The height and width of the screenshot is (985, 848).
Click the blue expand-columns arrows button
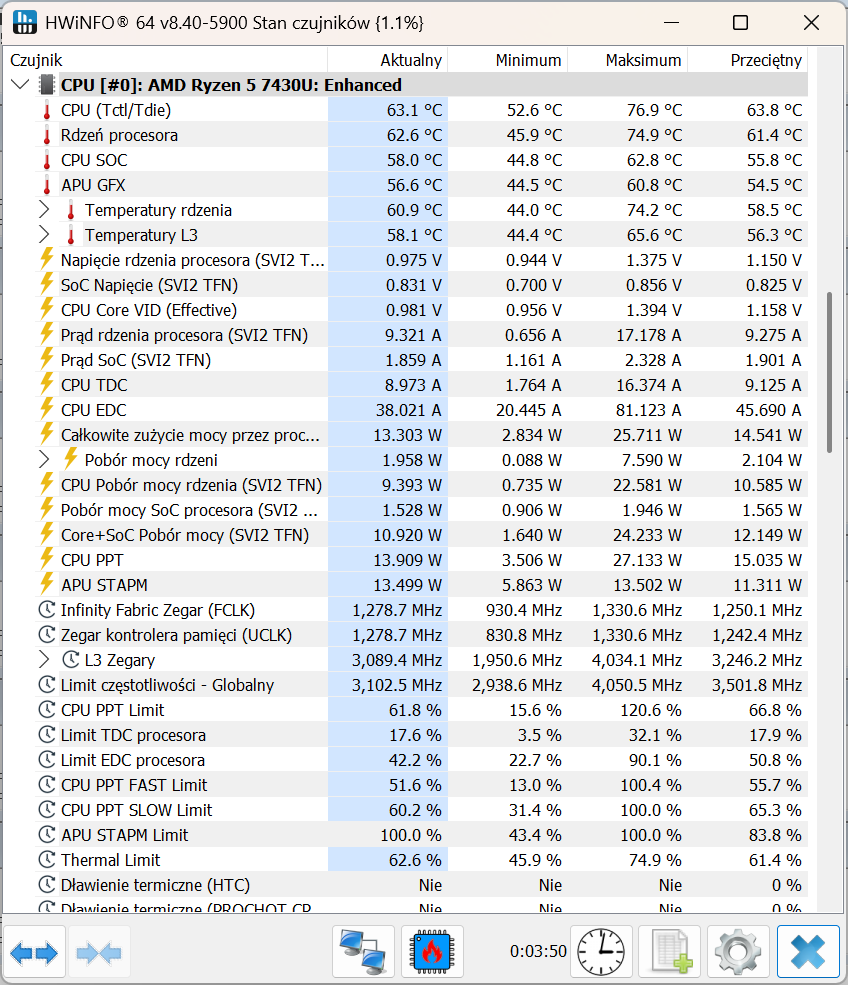(x=35, y=952)
